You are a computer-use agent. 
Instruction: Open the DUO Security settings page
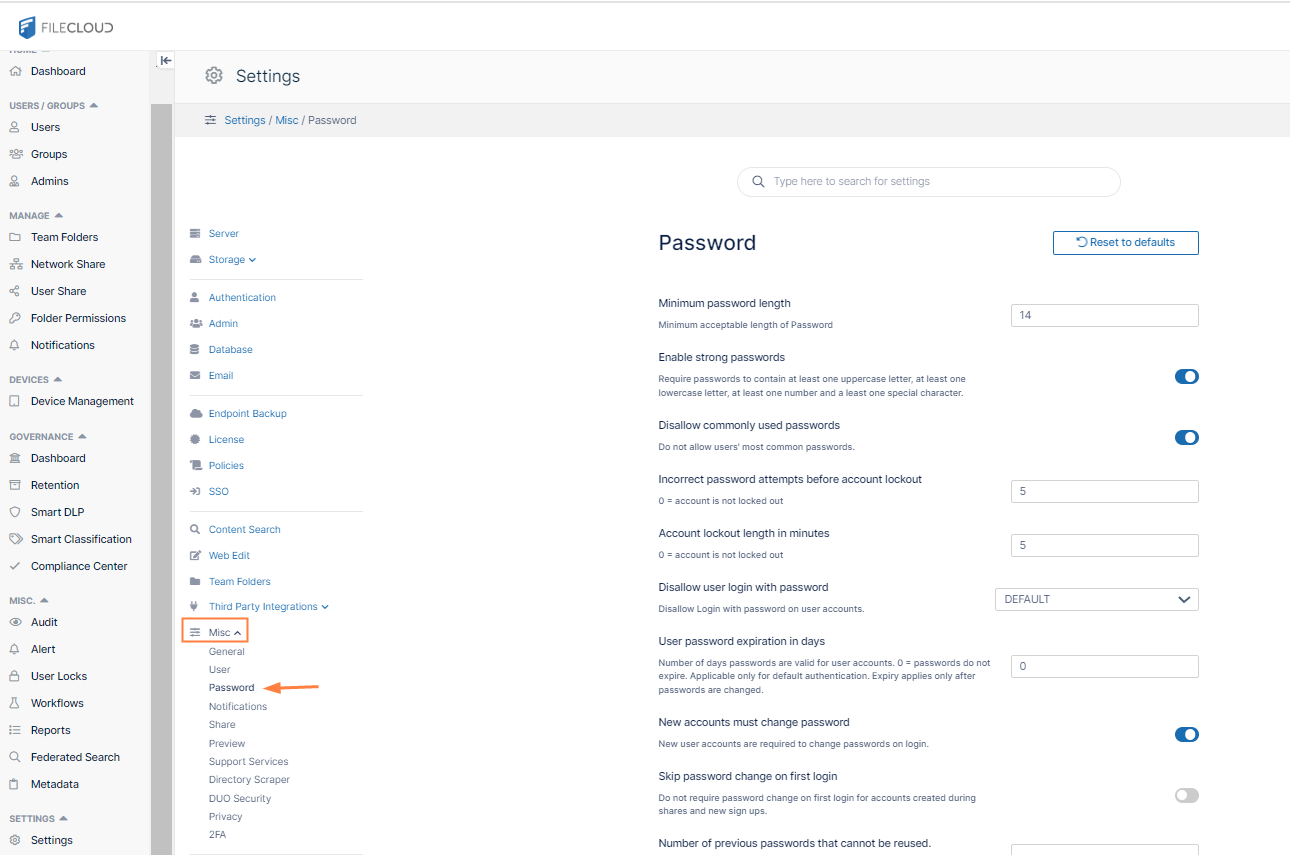pyautogui.click(x=240, y=798)
